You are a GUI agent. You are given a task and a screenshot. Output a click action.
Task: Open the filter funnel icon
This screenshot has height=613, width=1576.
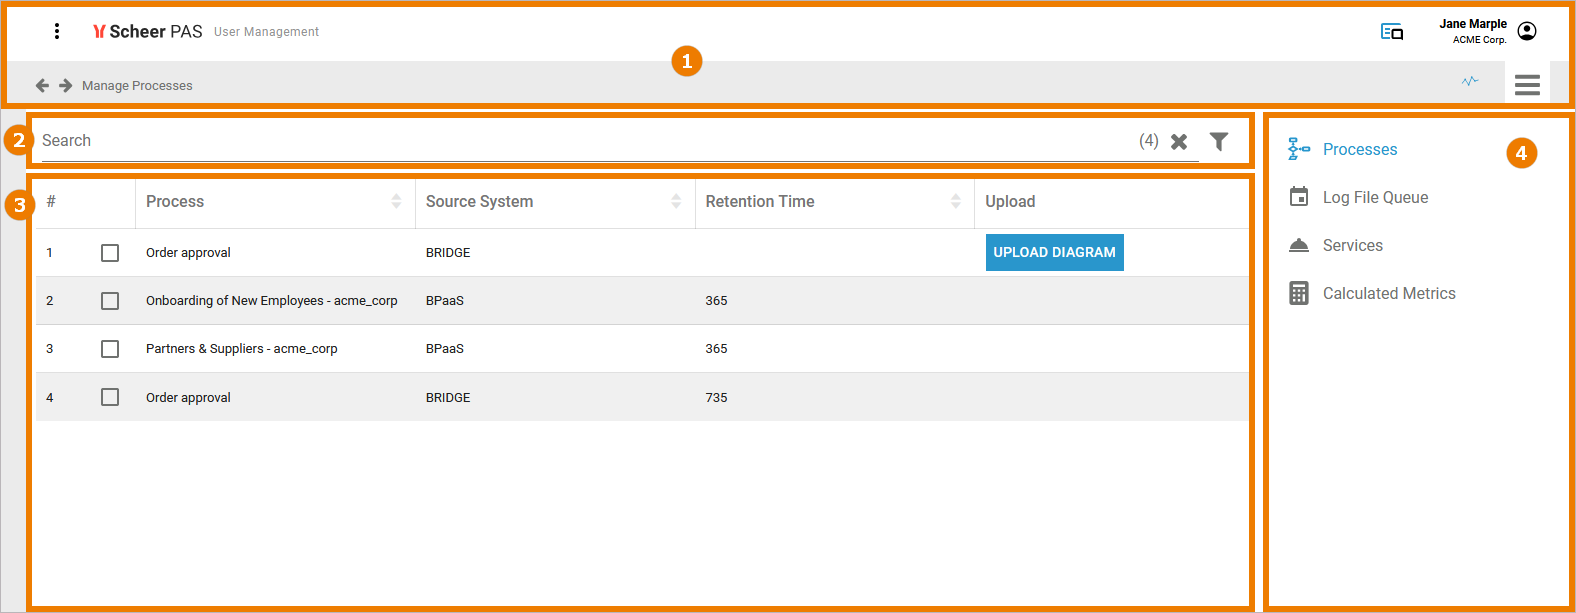(1218, 142)
